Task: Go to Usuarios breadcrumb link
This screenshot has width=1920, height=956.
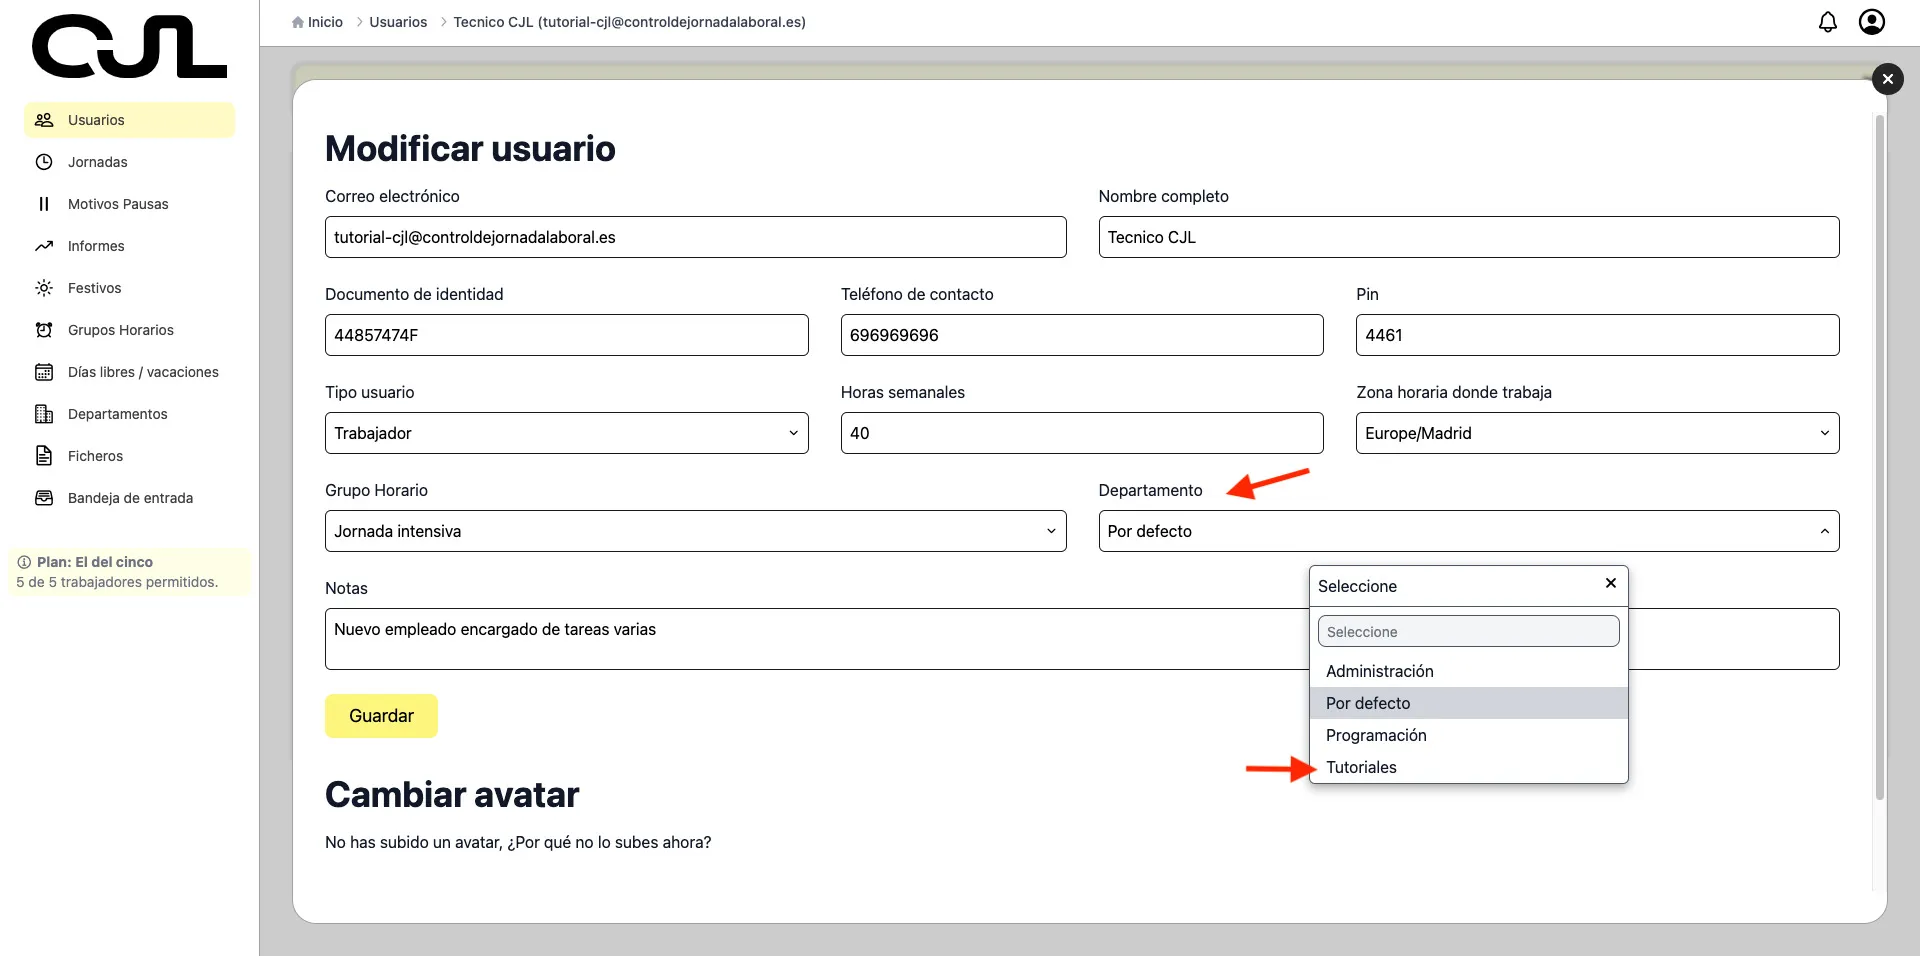Action: click(x=397, y=22)
